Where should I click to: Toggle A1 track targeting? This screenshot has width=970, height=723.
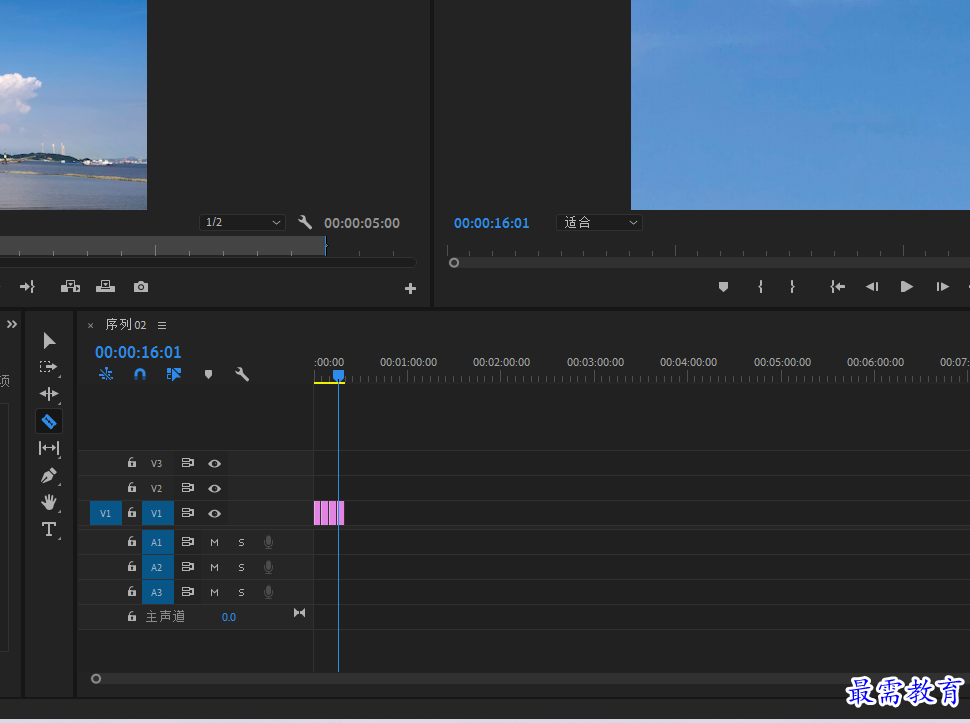click(157, 542)
